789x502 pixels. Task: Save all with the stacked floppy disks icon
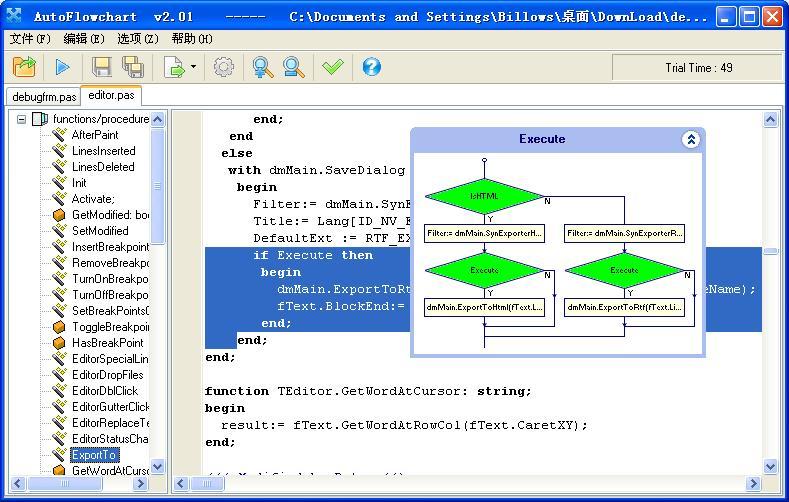click(133, 66)
